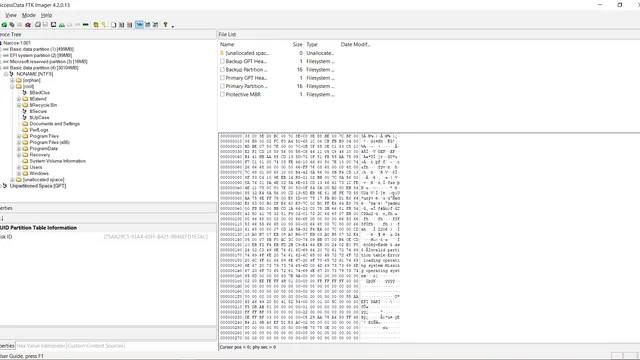
Task: Collapse the NONAME [NTFS] tree node
Action: pyautogui.click(x=6, y=74)
